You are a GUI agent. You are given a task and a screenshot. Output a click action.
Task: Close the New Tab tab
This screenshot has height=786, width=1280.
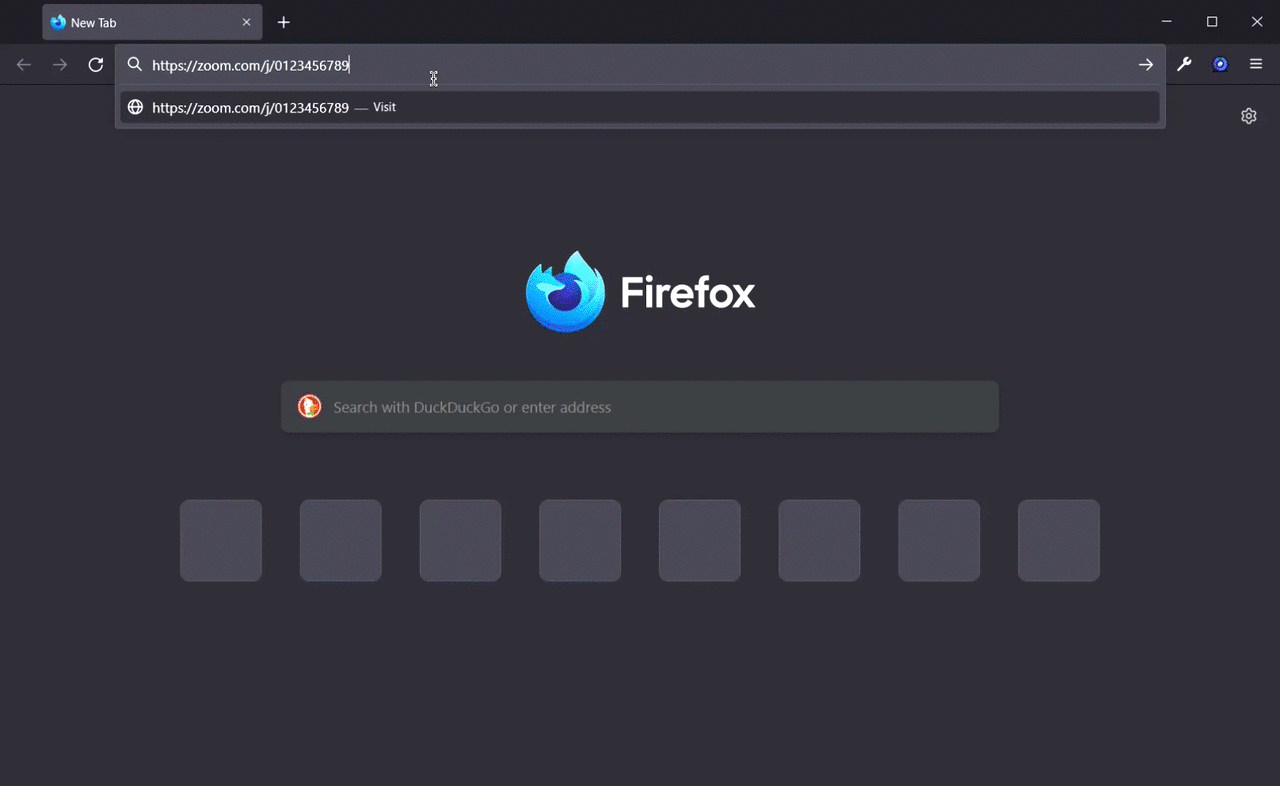[x=246, y=22]
